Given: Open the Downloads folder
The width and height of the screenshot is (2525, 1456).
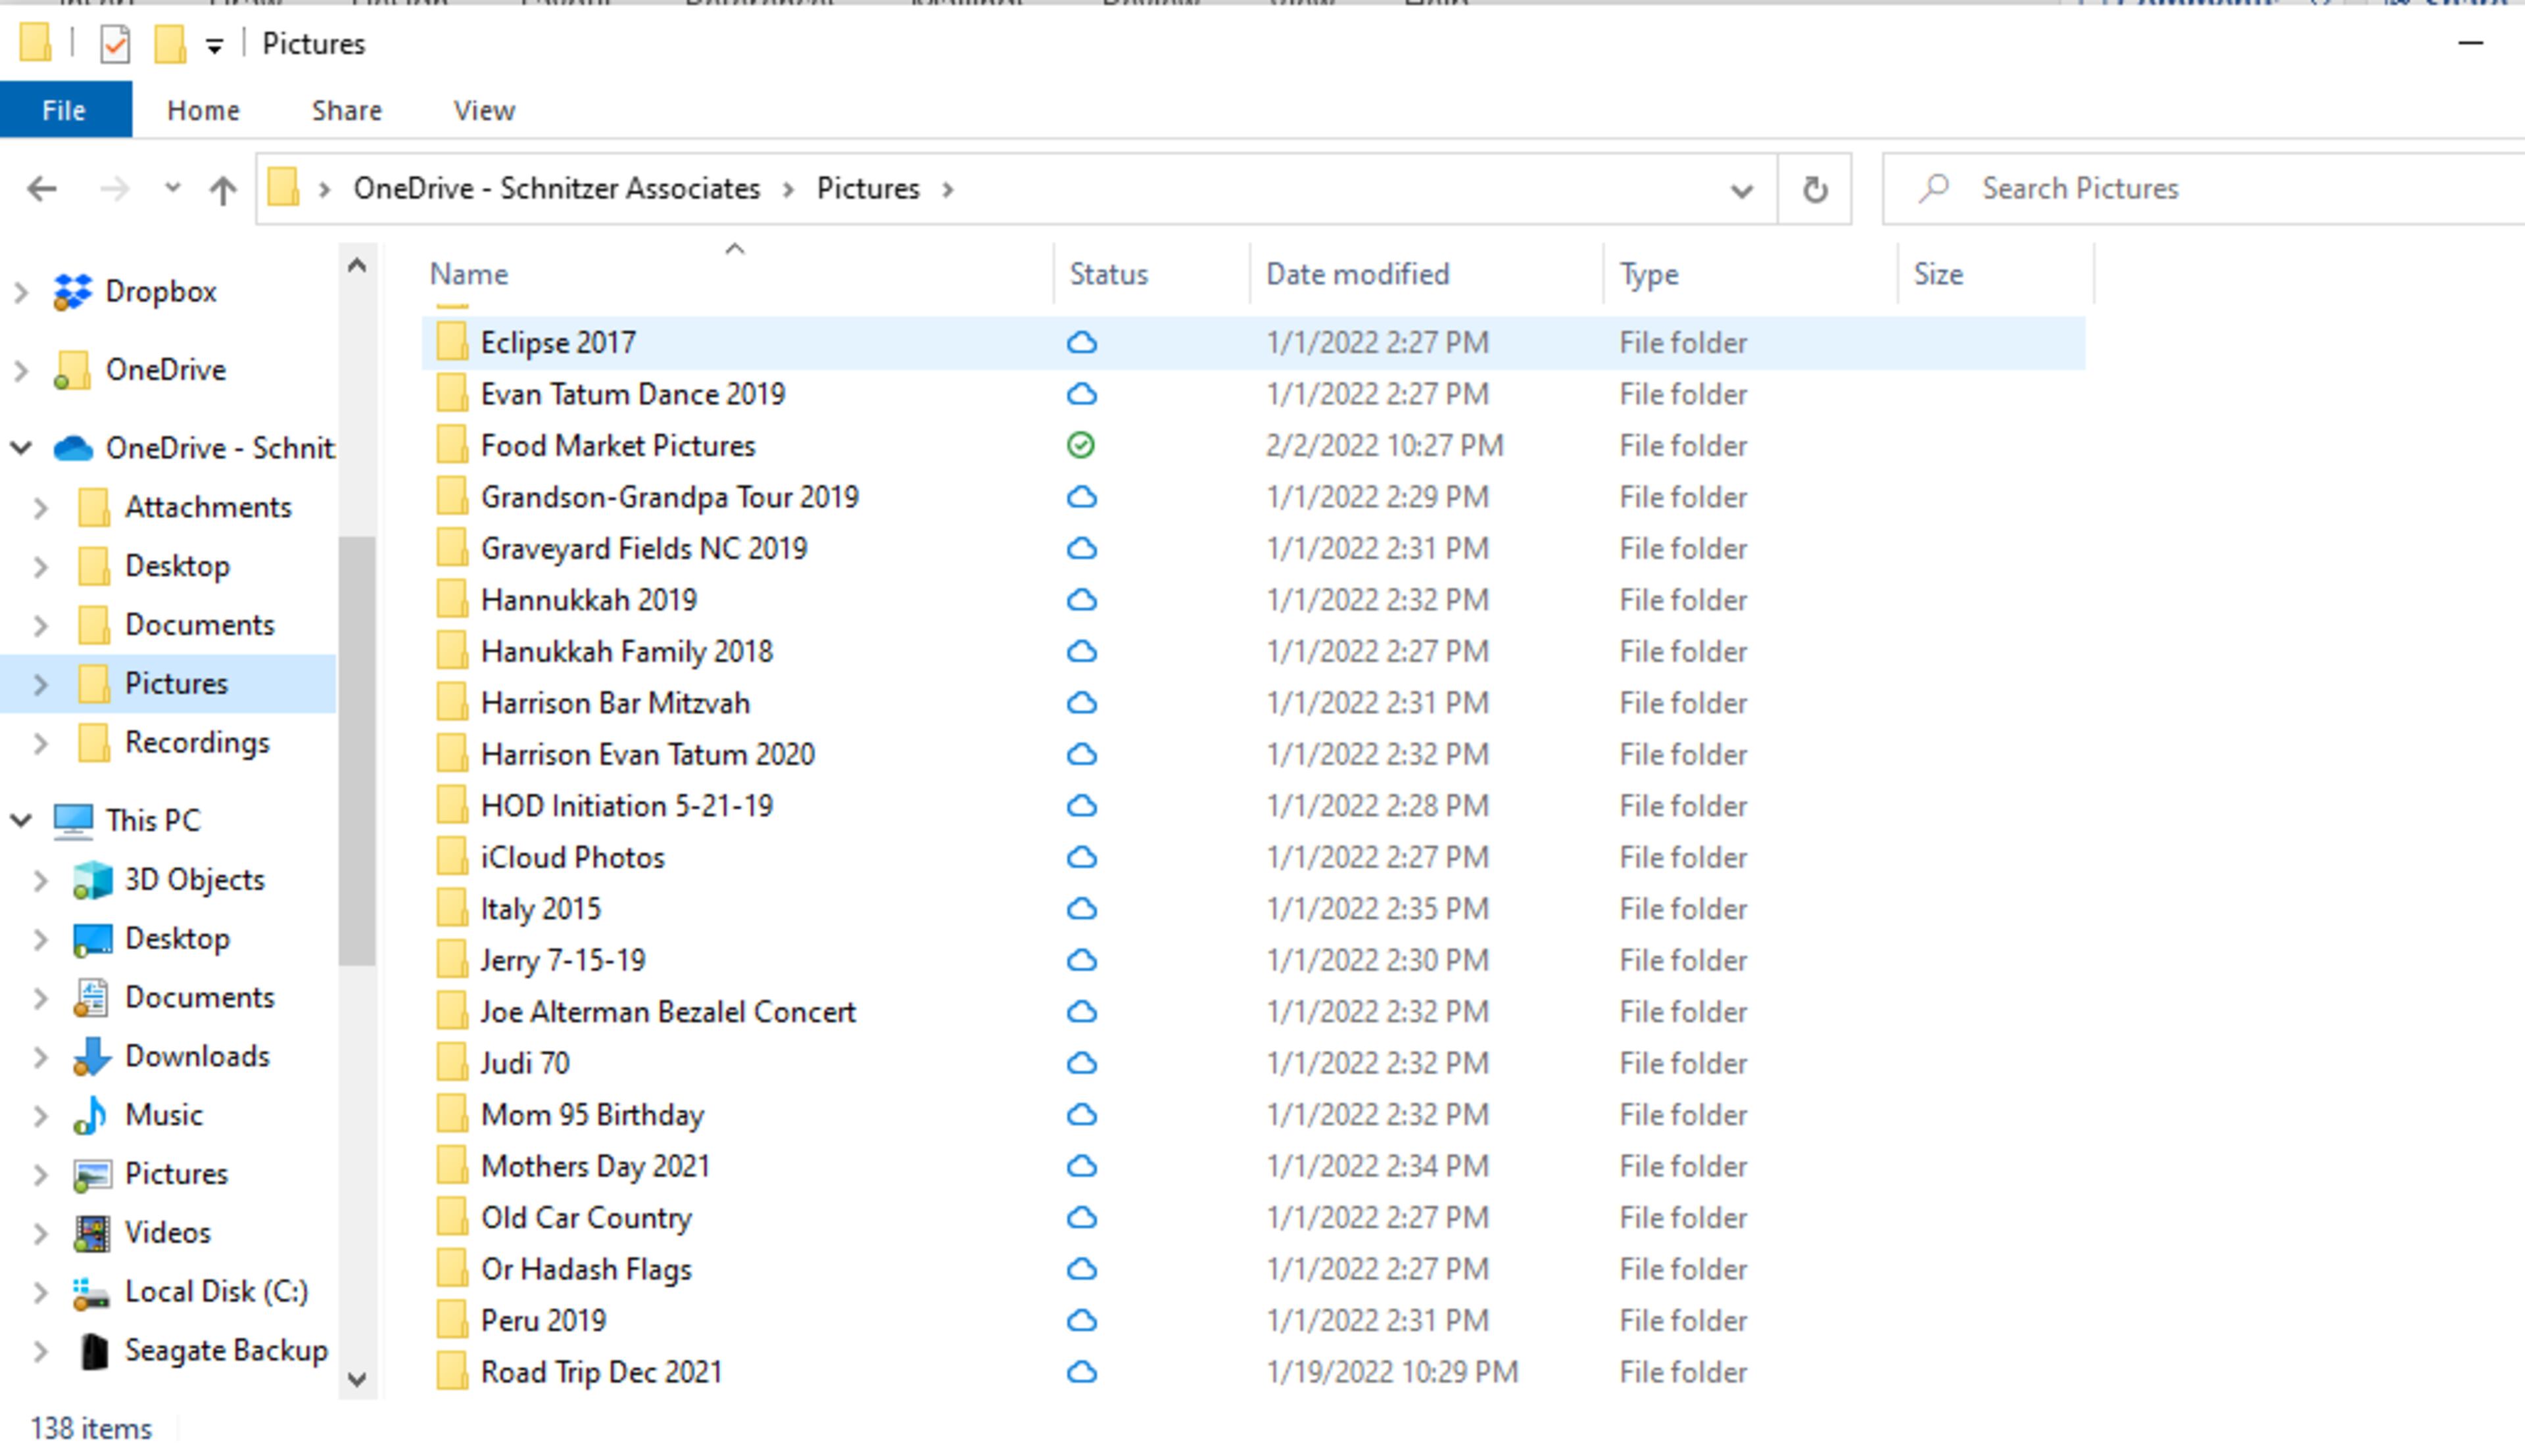Looking at the screenshot, I should pyautogui.click(x=196, y=1055).
